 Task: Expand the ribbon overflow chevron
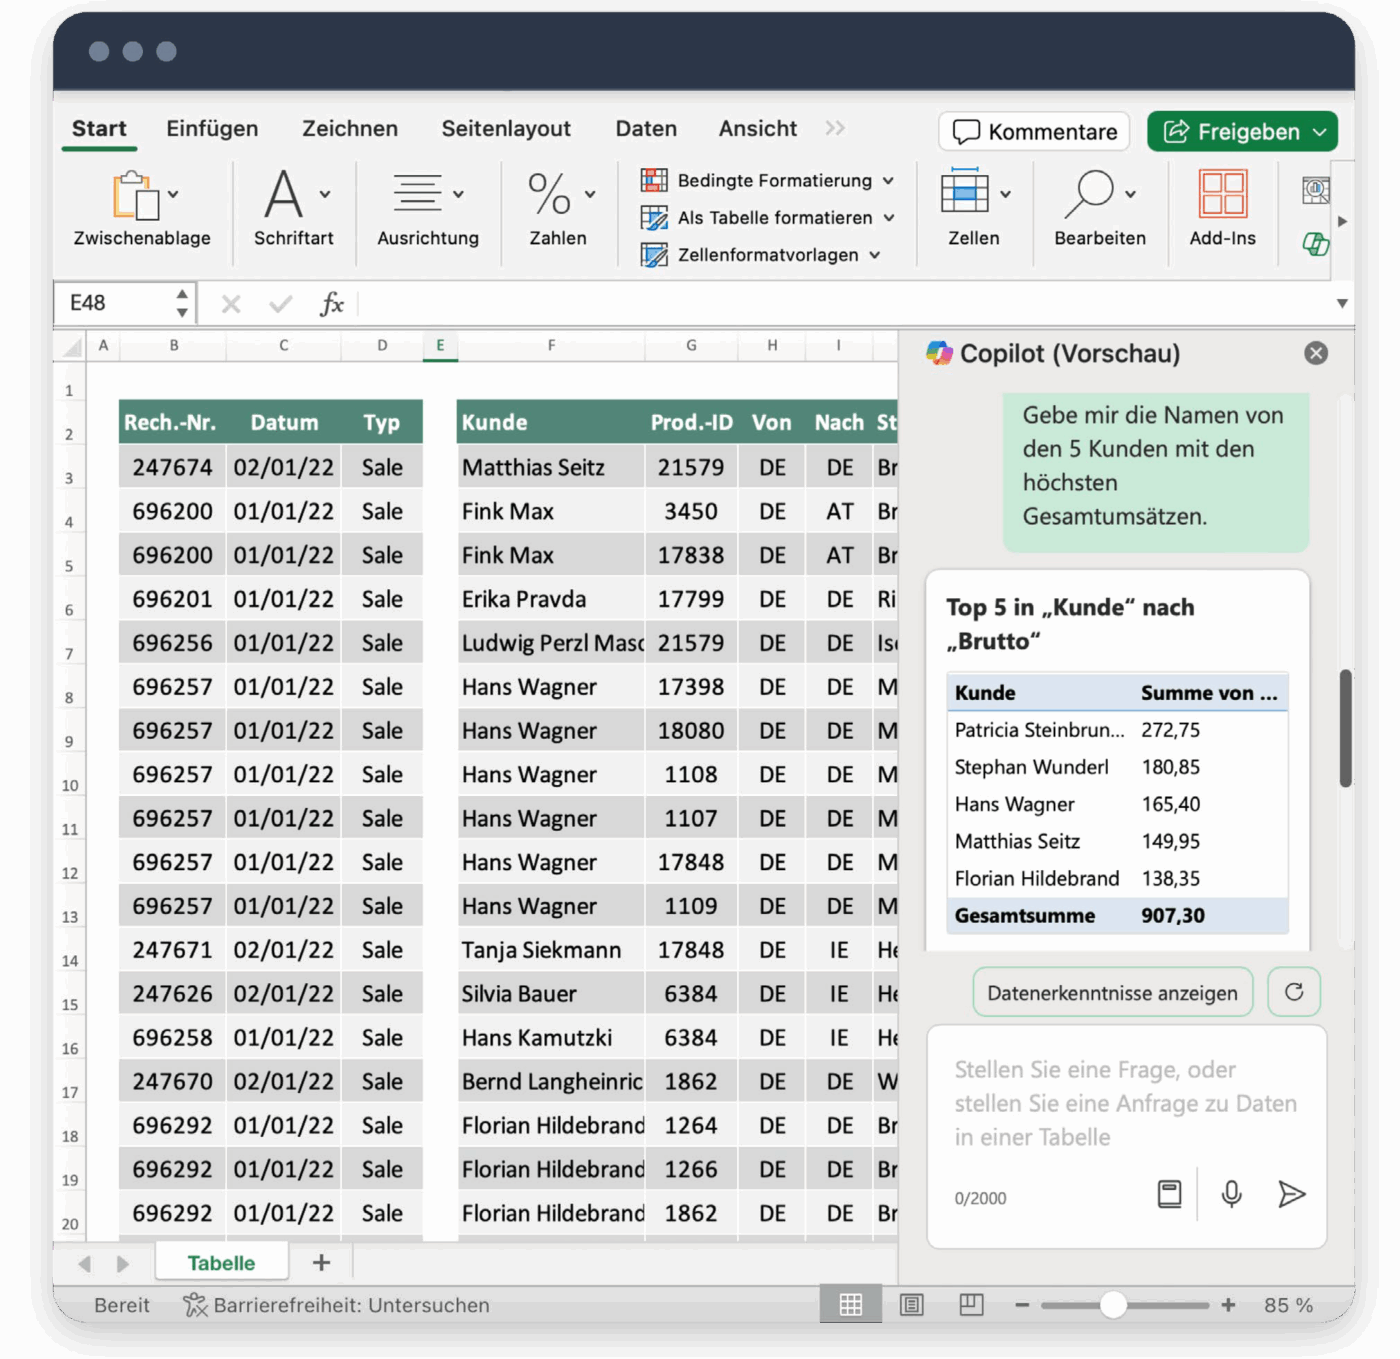836,130
